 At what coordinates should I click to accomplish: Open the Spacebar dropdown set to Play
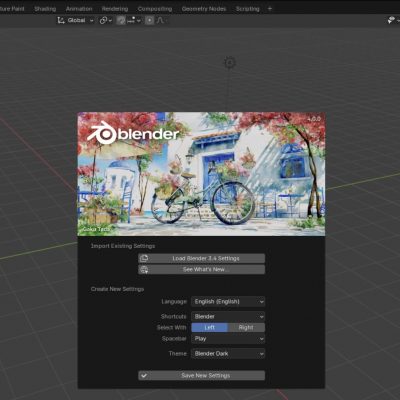[x=228, y=339]
